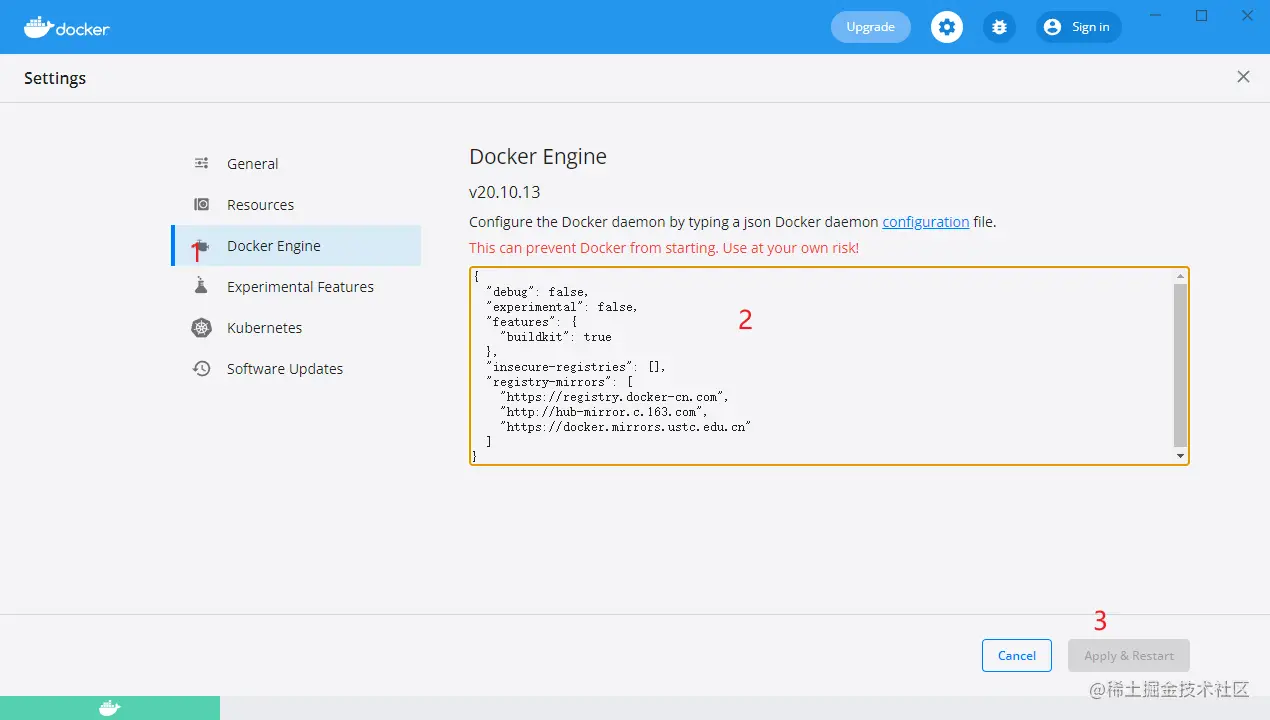Open settings via the gear icon
Image resolution: width=1270 pixels, height=720 pixels.
(x=947, y=27)
